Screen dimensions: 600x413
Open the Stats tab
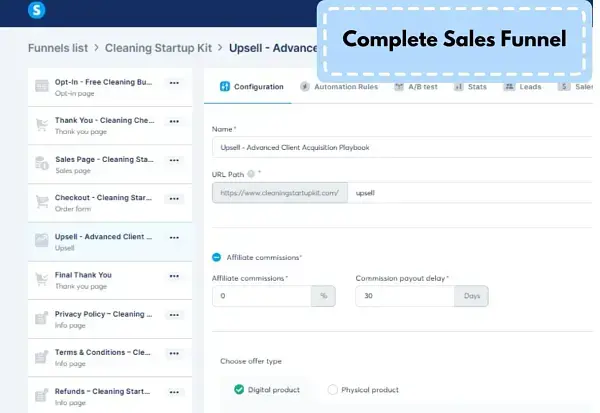tap(472, 87)
